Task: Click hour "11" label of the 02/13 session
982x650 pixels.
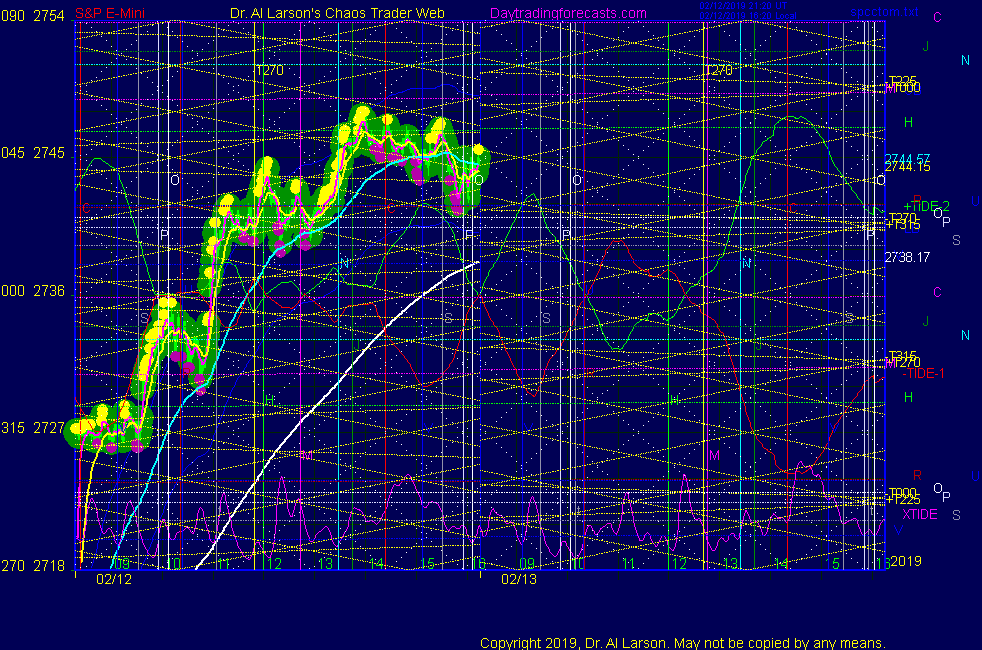Action: [x=628, y=564]
